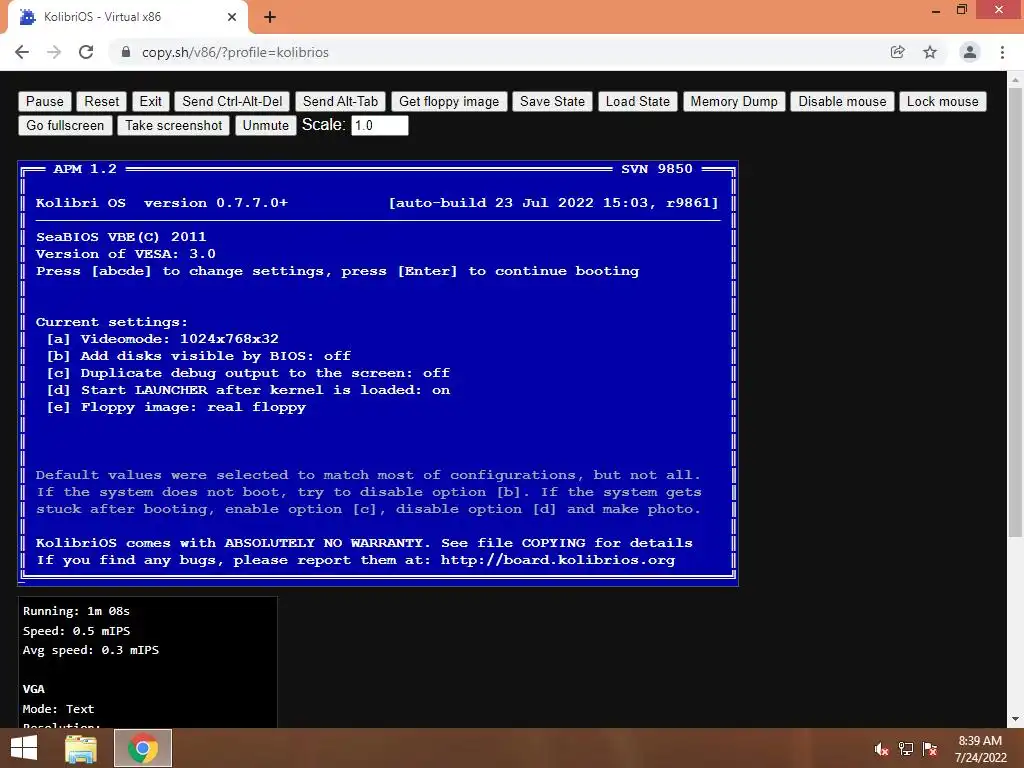Click the padlock site info icon

[x=126, y=52]
